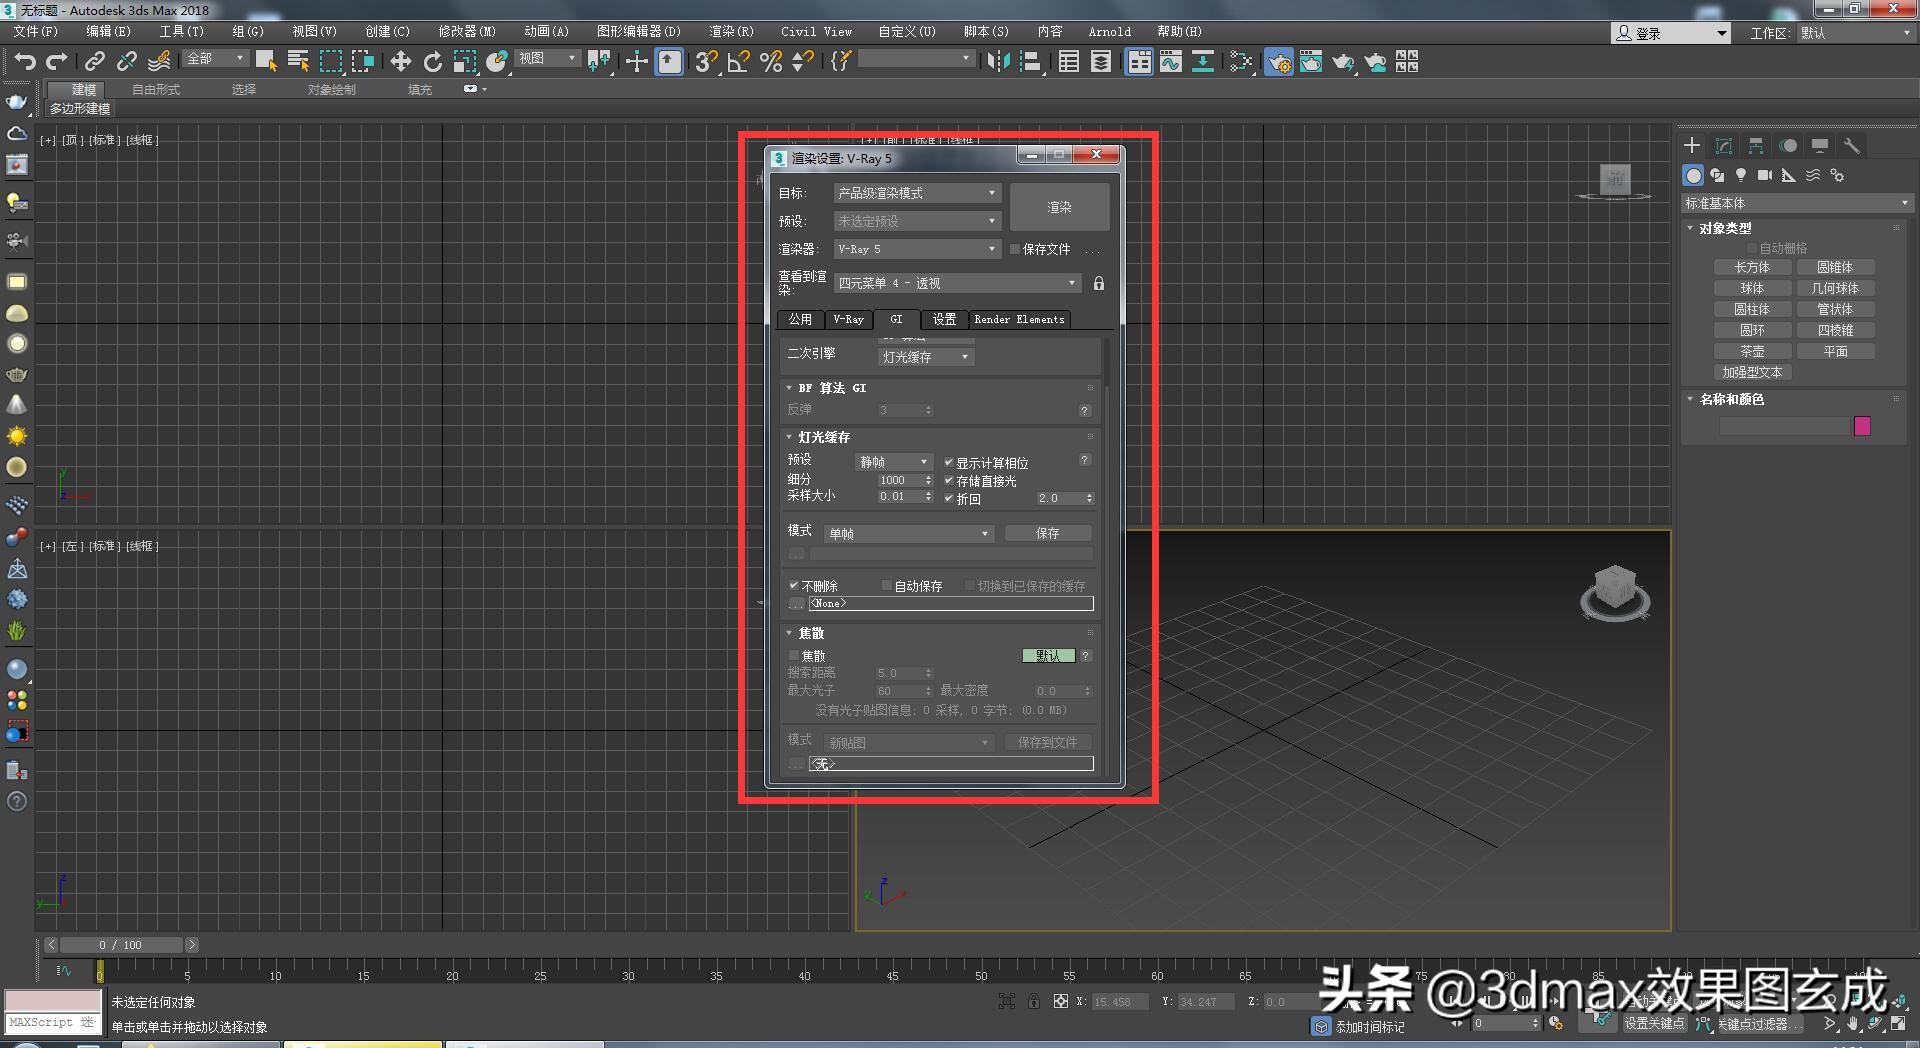Toggle 存储直接光 checkbox
Image resolution: width=1920 pixels, height=1048 pixels.
949,481
